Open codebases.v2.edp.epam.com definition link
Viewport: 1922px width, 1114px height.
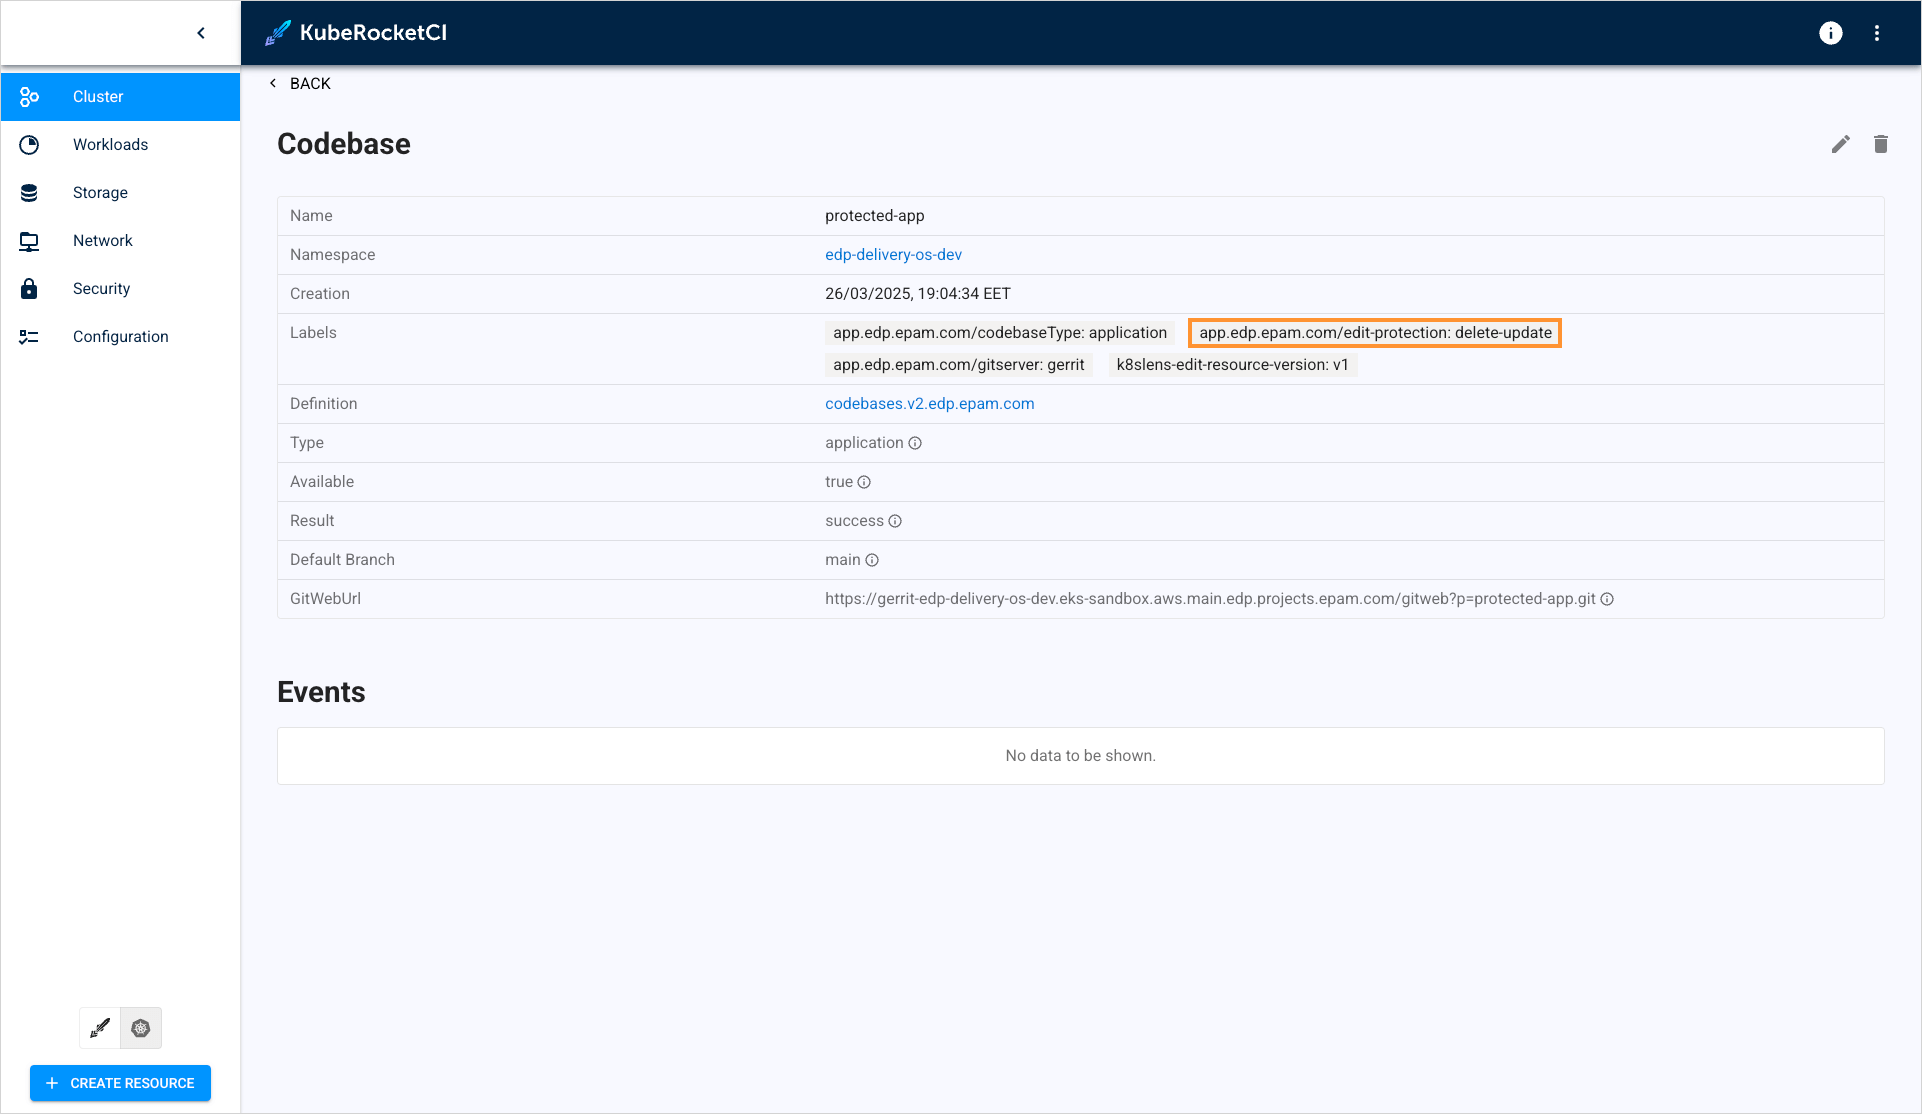(x=929, y=404)
